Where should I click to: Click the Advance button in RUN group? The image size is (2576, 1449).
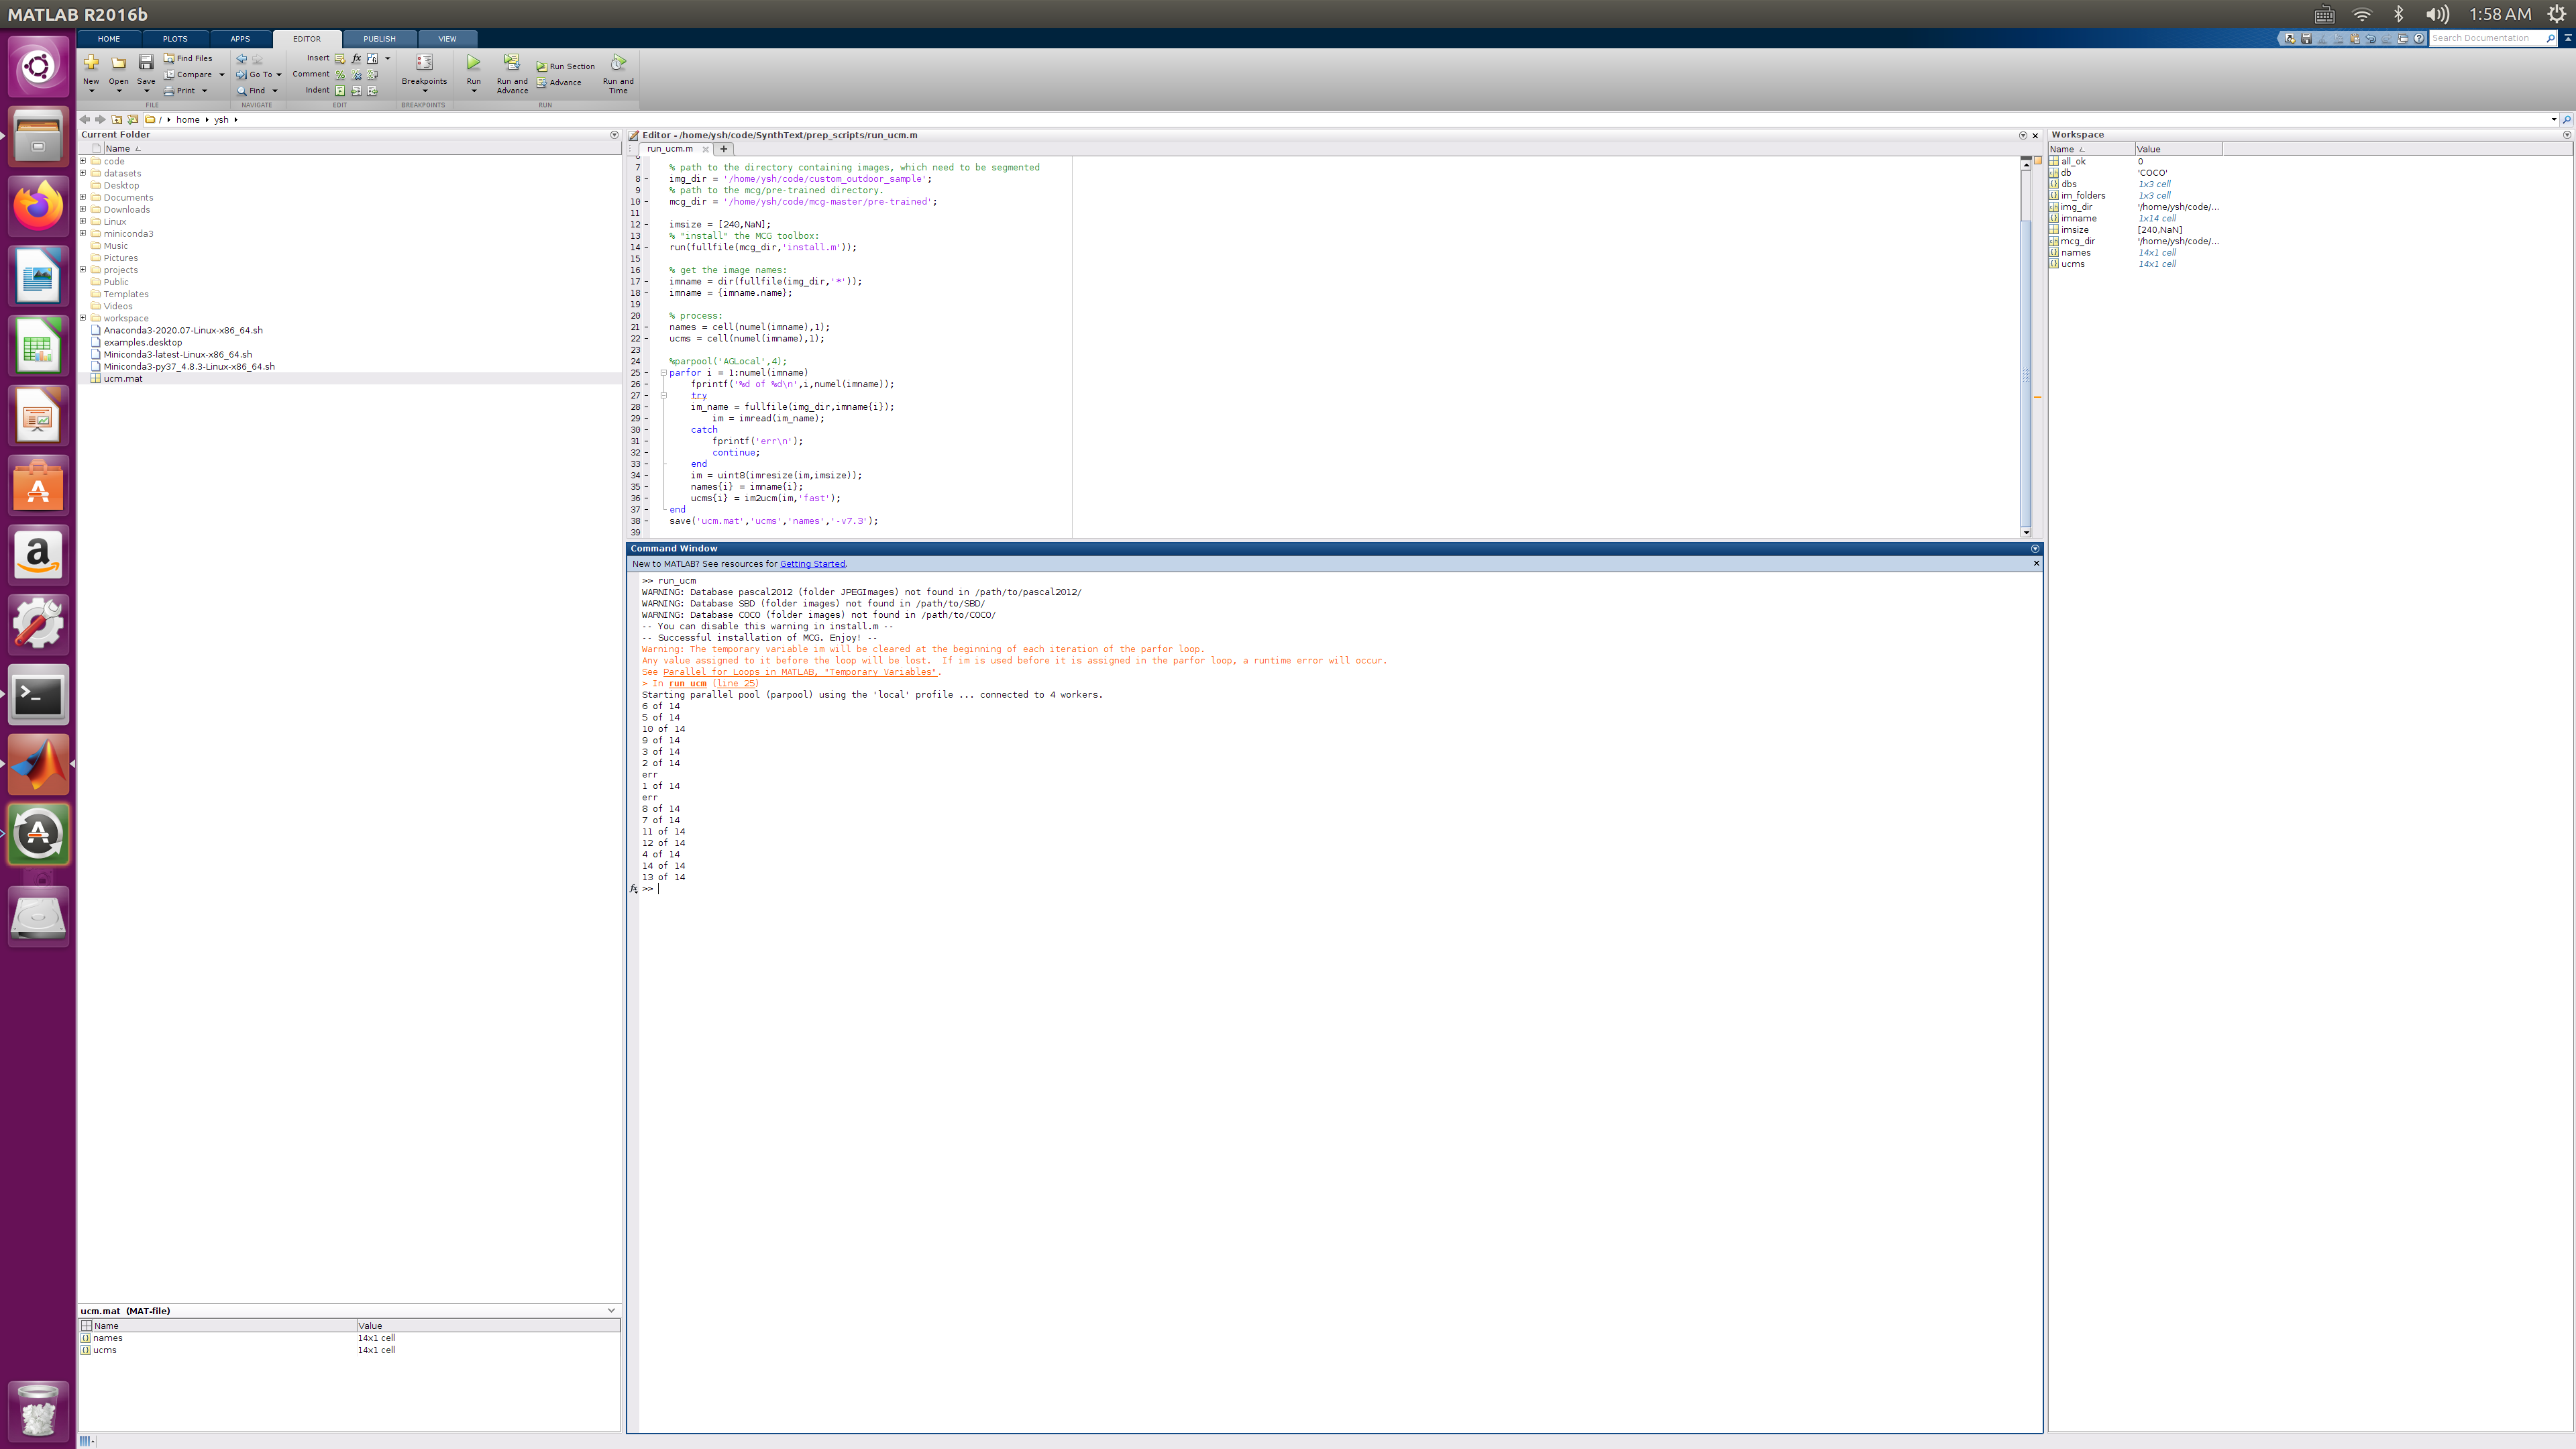click(x=559, y=83)
